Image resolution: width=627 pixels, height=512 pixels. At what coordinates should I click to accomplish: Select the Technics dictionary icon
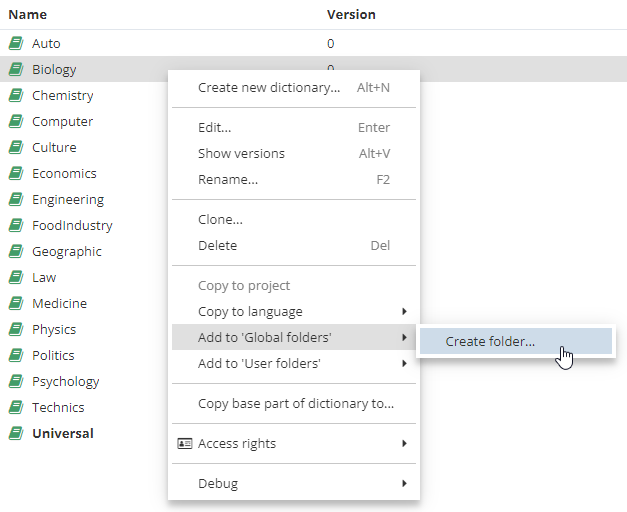click(x=16, y=408)
